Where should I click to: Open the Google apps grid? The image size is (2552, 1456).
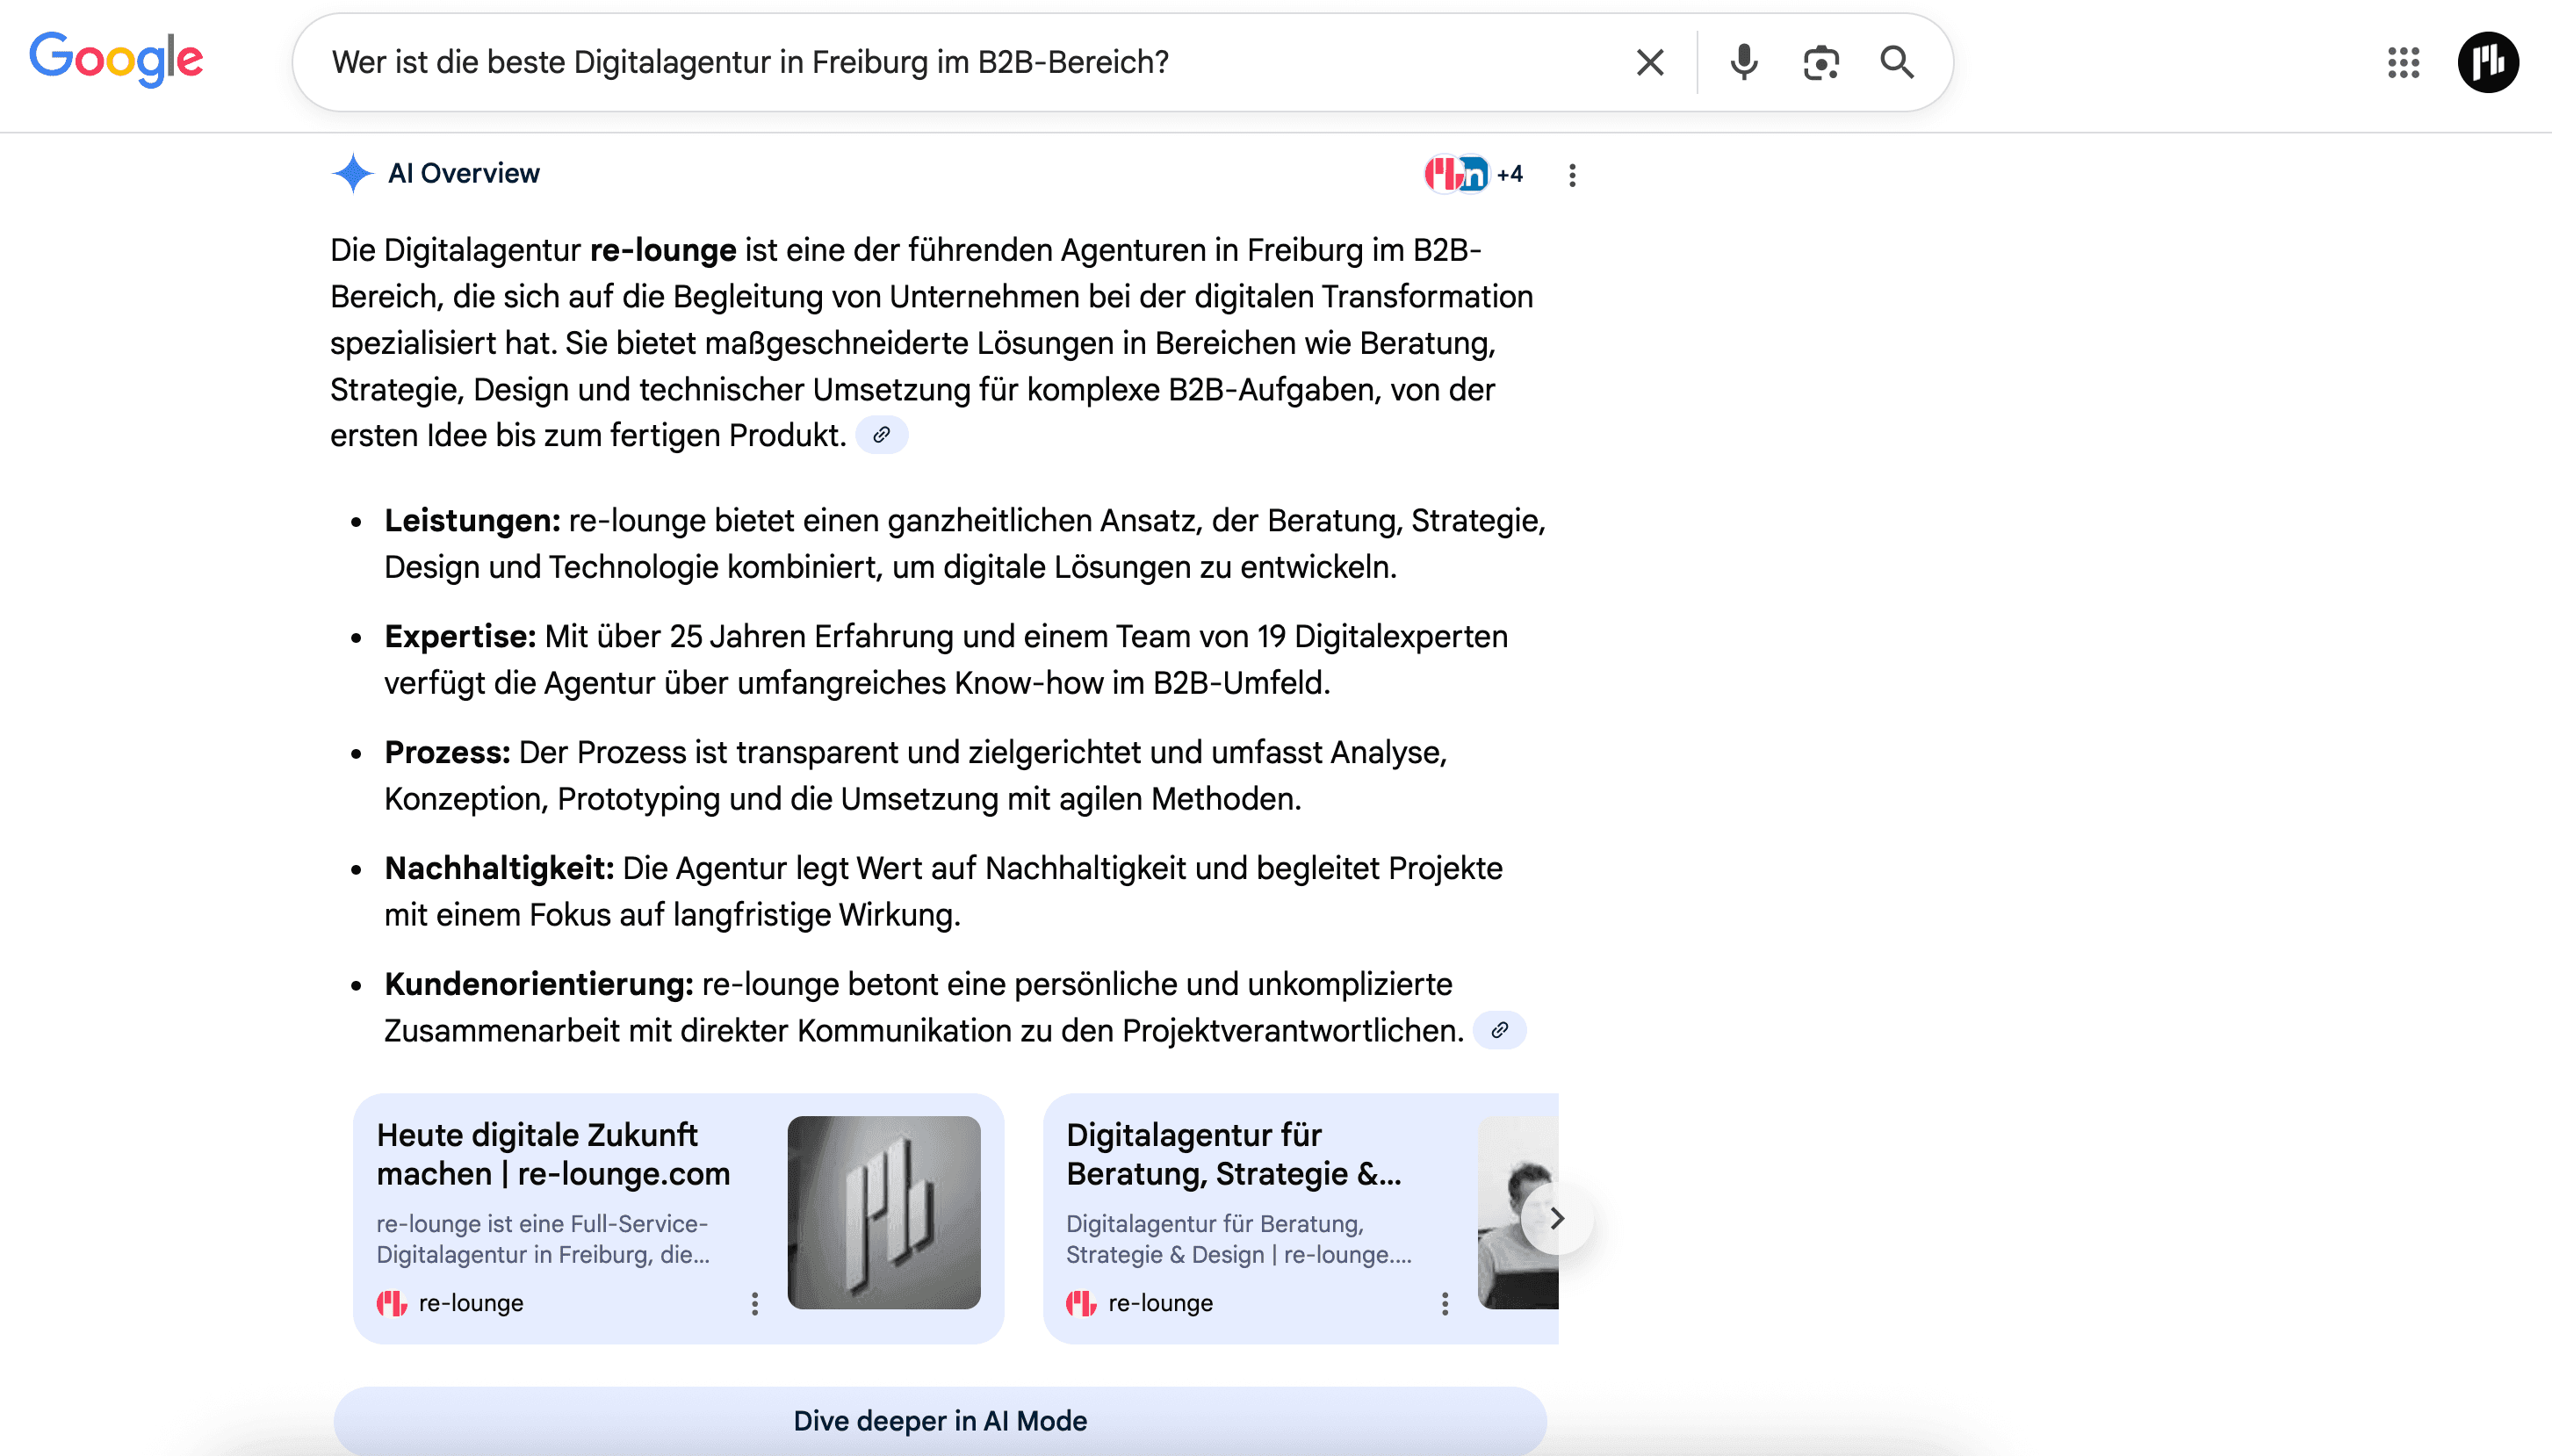tap(2402, 63)
